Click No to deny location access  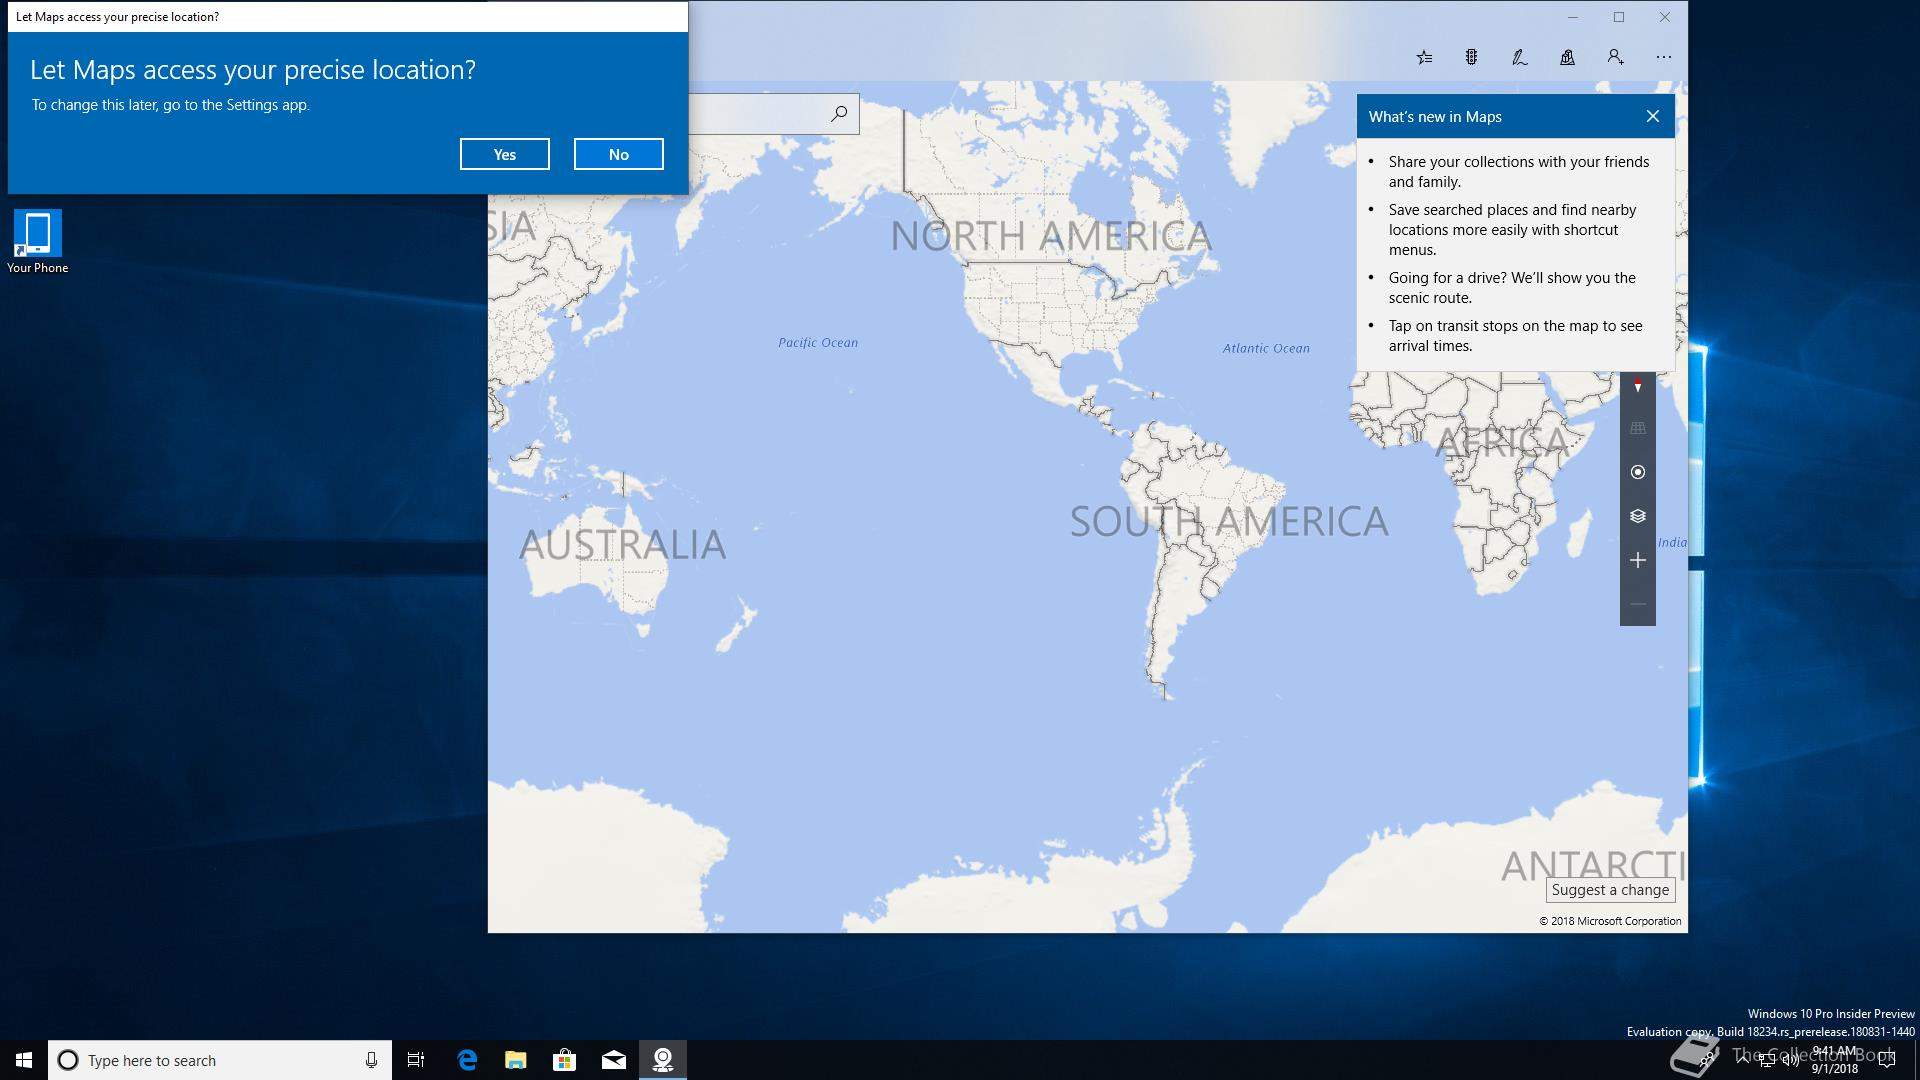tap(619, 154)
